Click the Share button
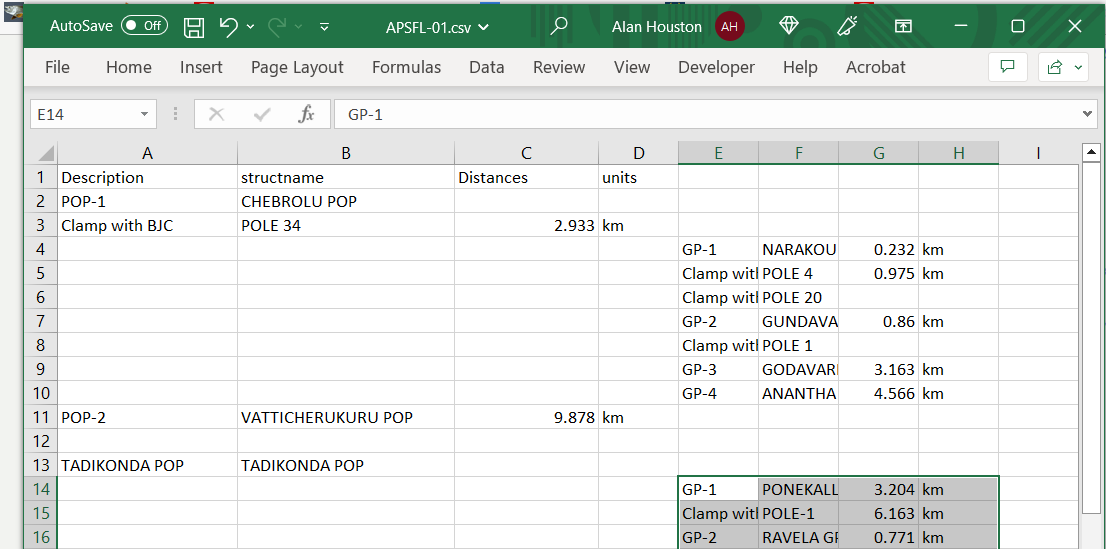This screenshot has height=549, width=1106. coord(1054,67)
